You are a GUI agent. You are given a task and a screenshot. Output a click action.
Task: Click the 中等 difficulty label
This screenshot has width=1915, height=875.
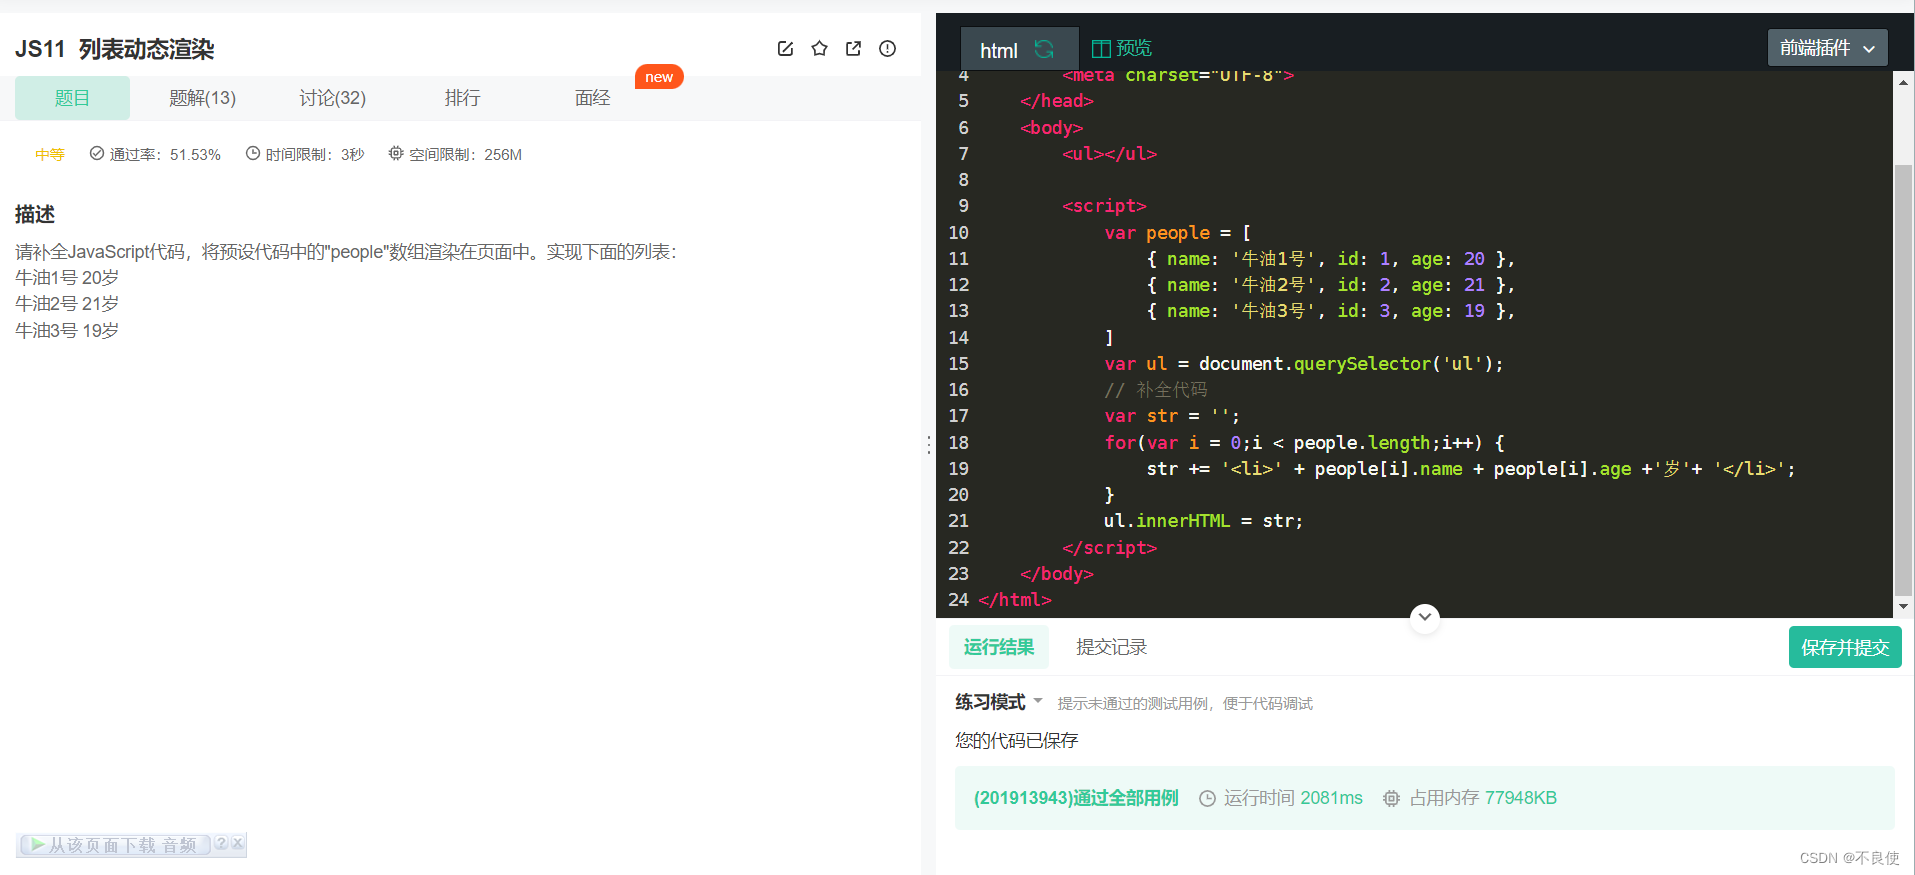coord(49,154)
